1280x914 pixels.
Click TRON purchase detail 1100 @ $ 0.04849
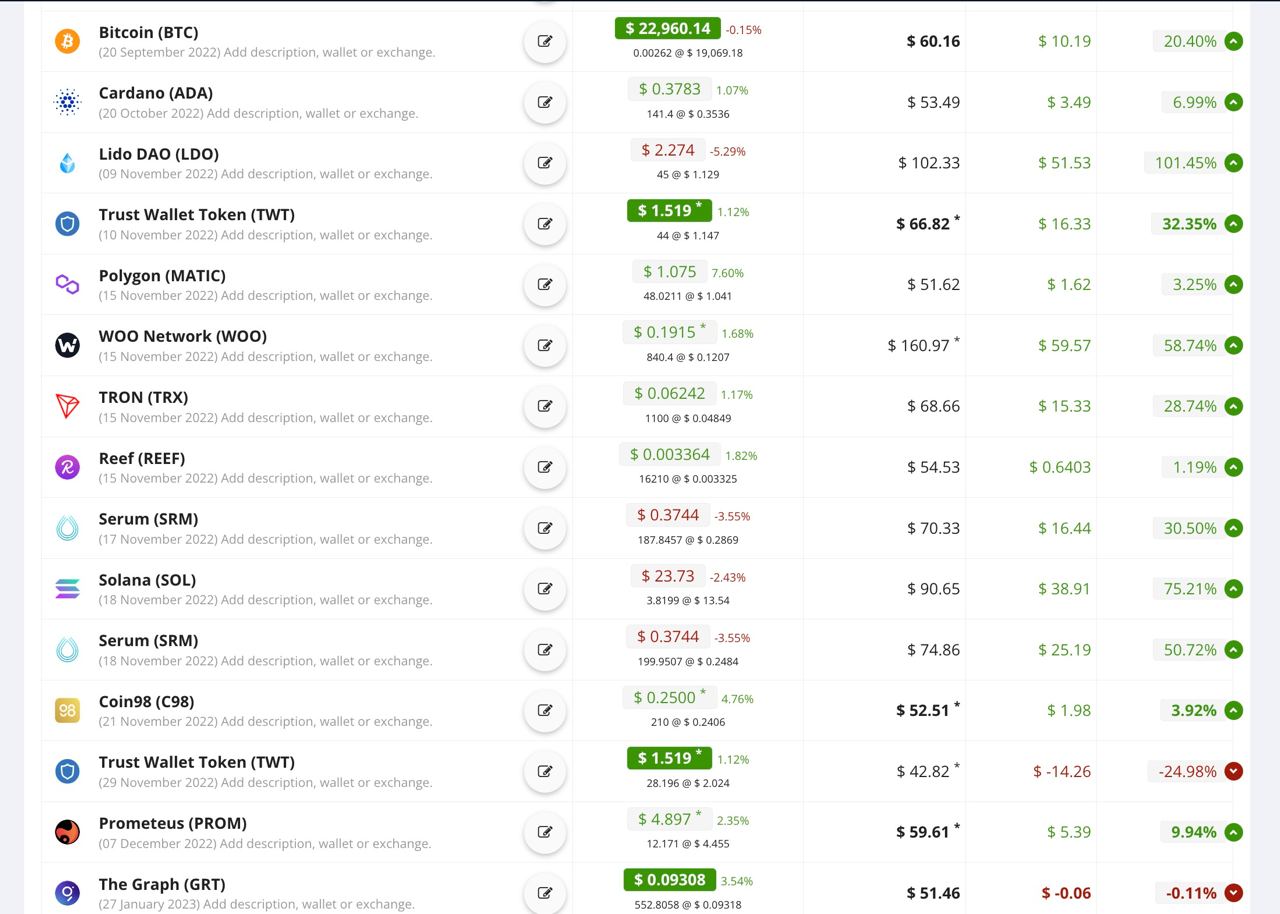pos(688,418)
